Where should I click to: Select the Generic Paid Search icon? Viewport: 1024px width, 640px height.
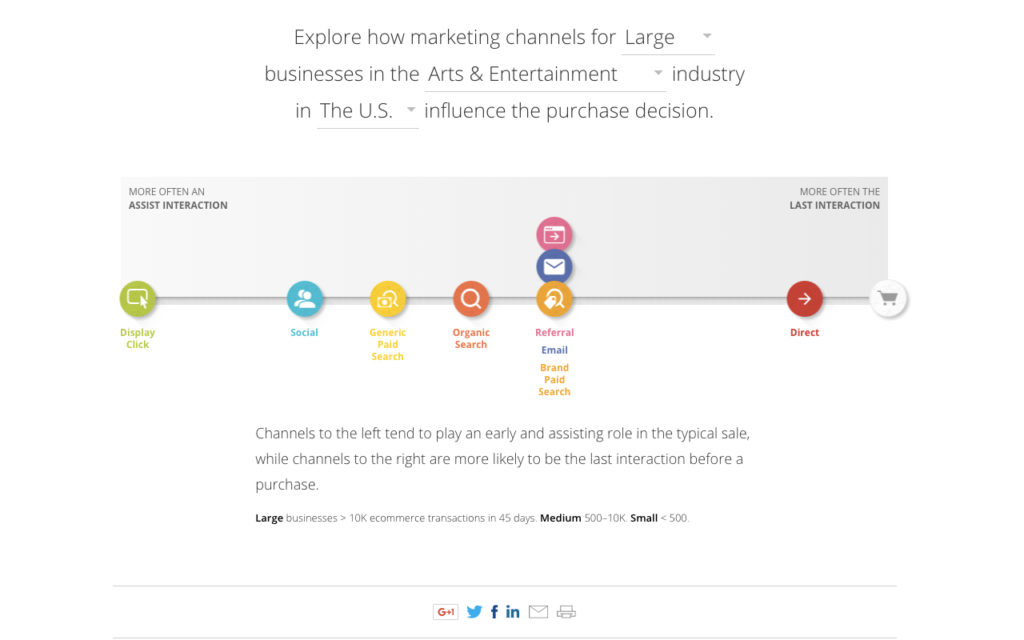pos(388,297)
